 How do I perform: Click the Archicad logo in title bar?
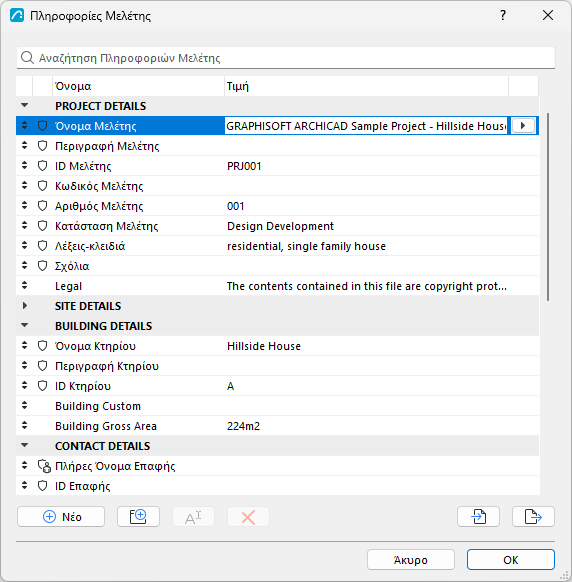click(17, 16)
